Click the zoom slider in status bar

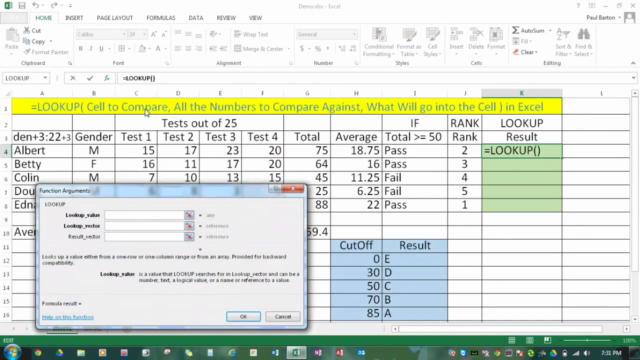pos(587,340)
